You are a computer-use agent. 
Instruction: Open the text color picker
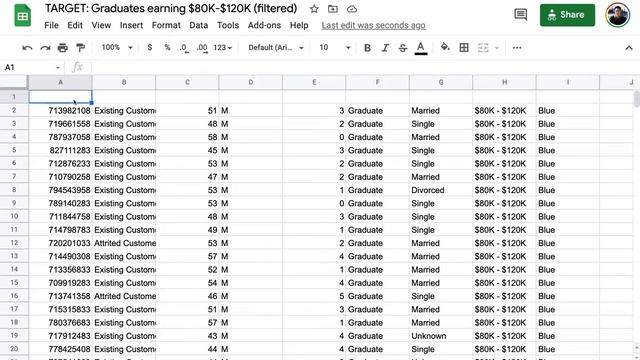[x=421, y=48]
